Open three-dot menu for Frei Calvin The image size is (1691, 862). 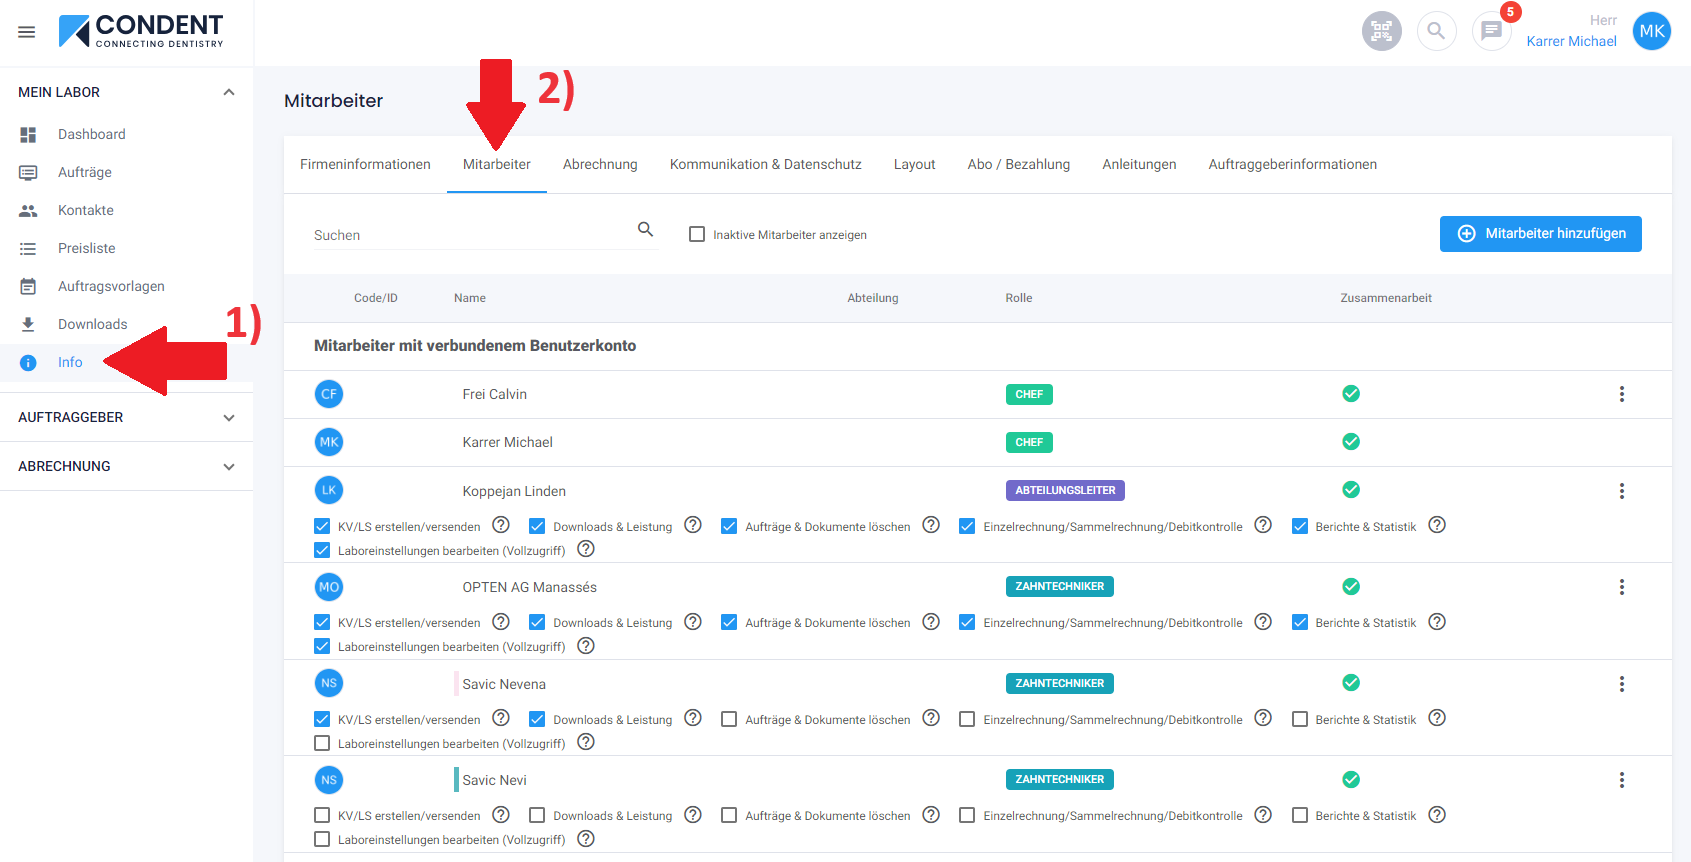pyautogui.click(x=1621, y=394)
